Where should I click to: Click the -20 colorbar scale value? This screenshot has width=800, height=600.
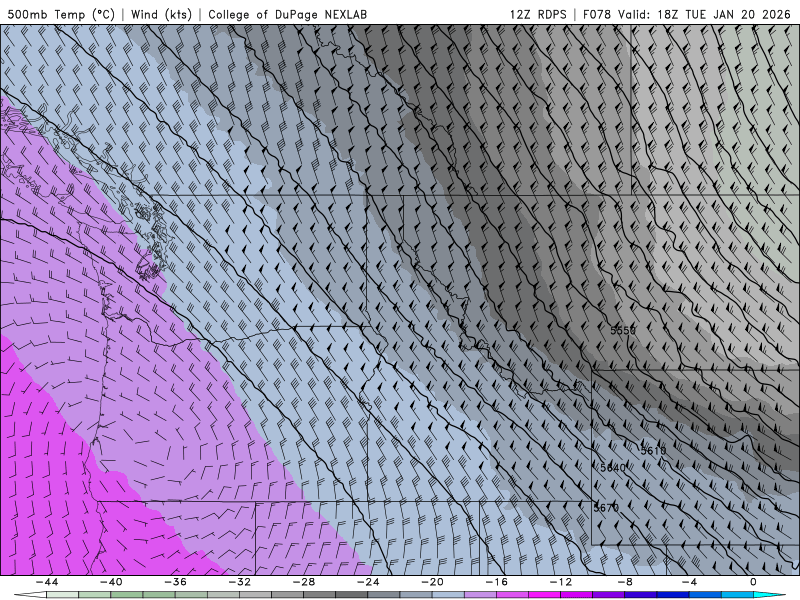click(432, 582)
